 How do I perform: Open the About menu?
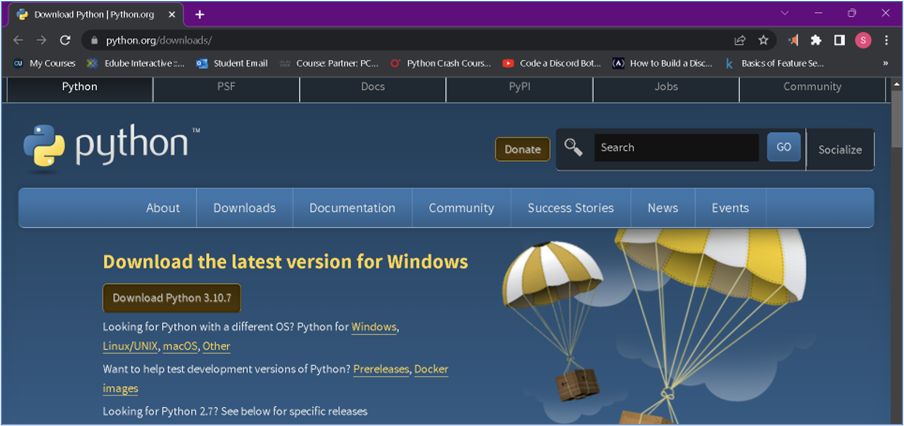click(x=163, y=208)
